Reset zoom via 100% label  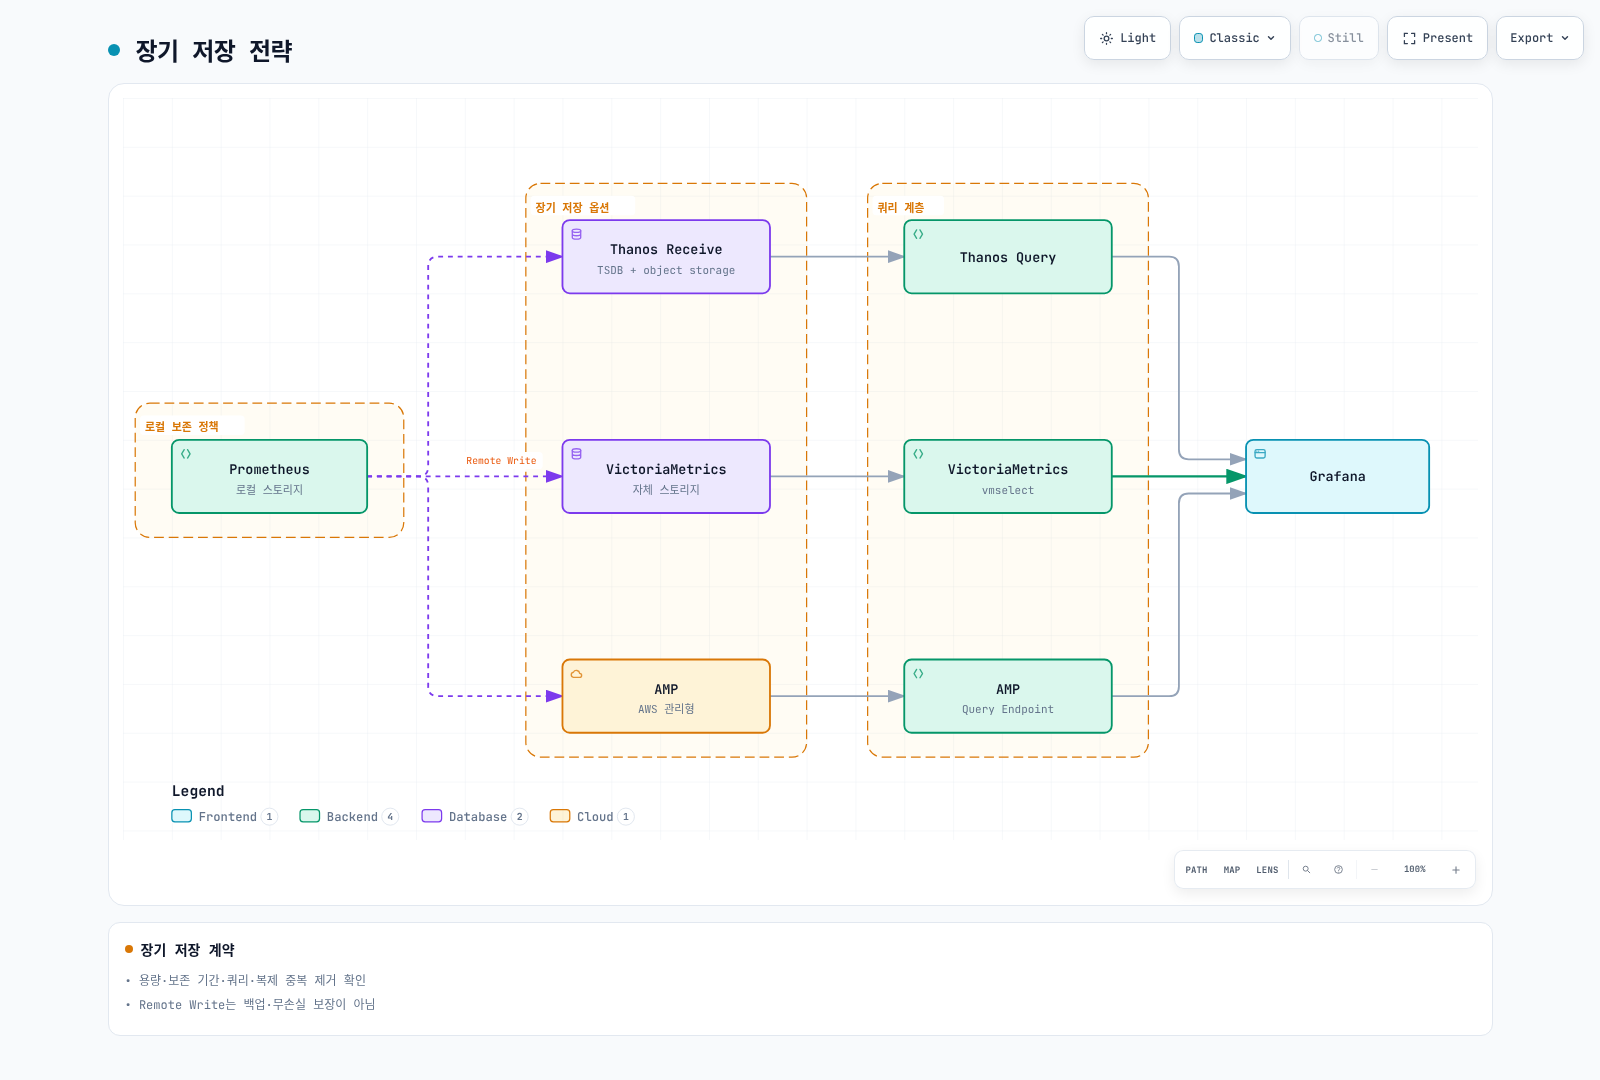[1415, 870]
